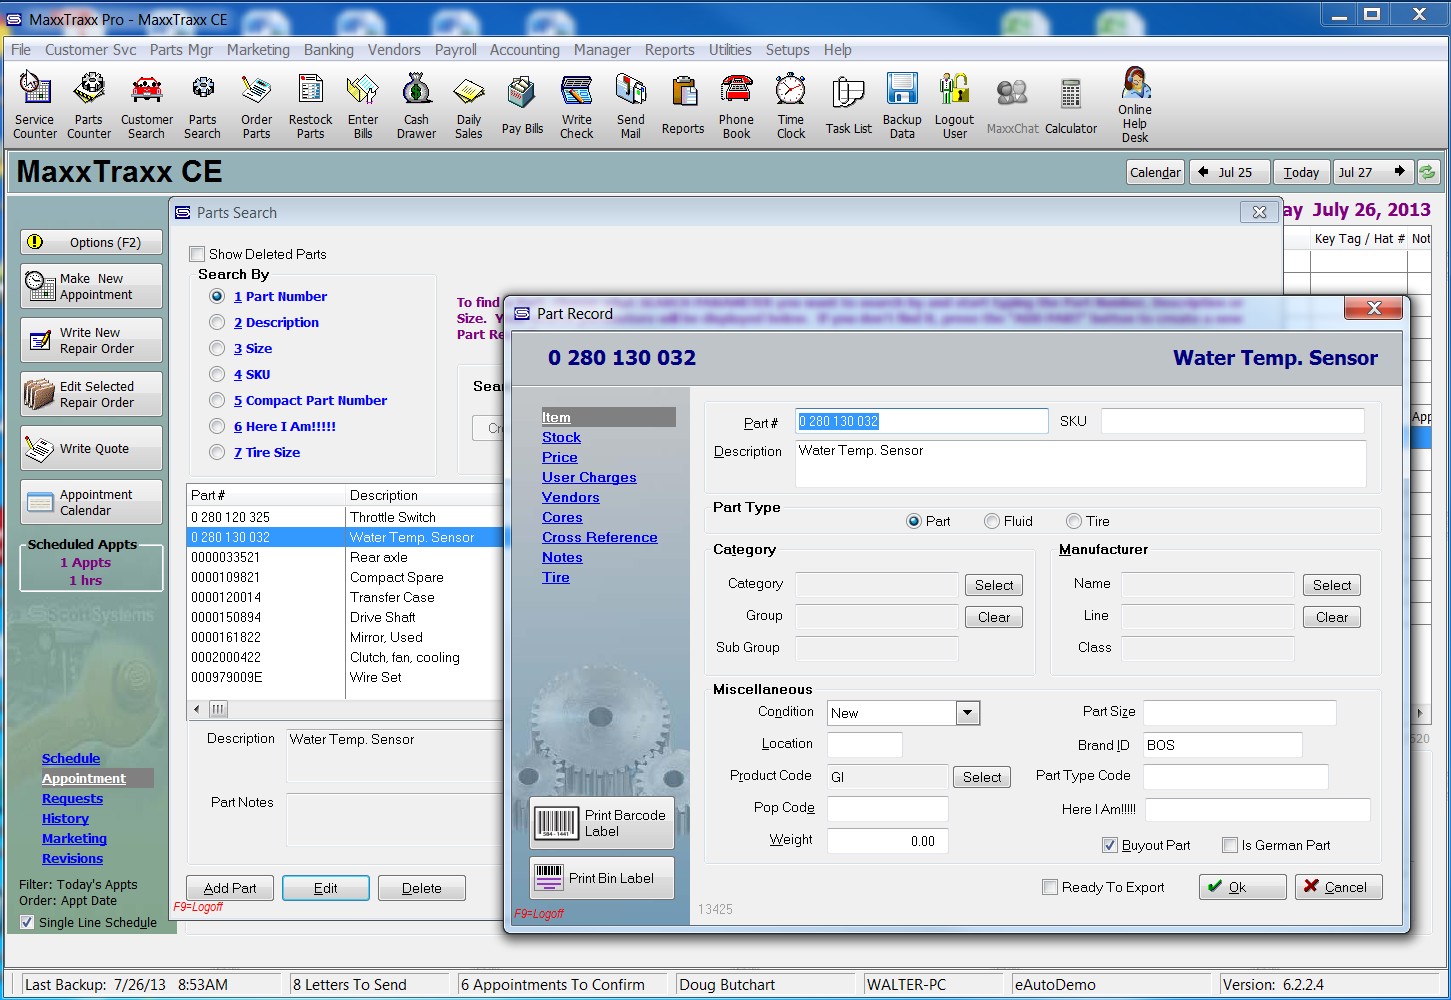
Task: Click Select next to Product Code
Action: pos(982,777)
